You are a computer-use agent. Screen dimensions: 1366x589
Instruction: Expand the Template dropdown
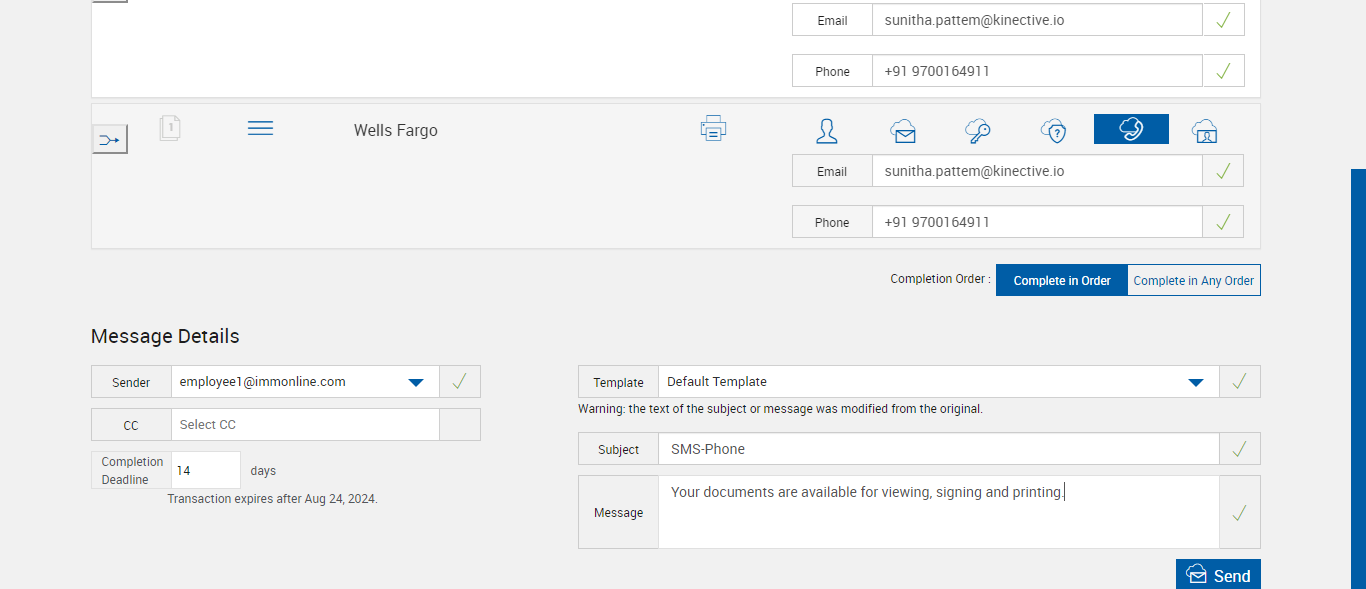(1195, 382)
